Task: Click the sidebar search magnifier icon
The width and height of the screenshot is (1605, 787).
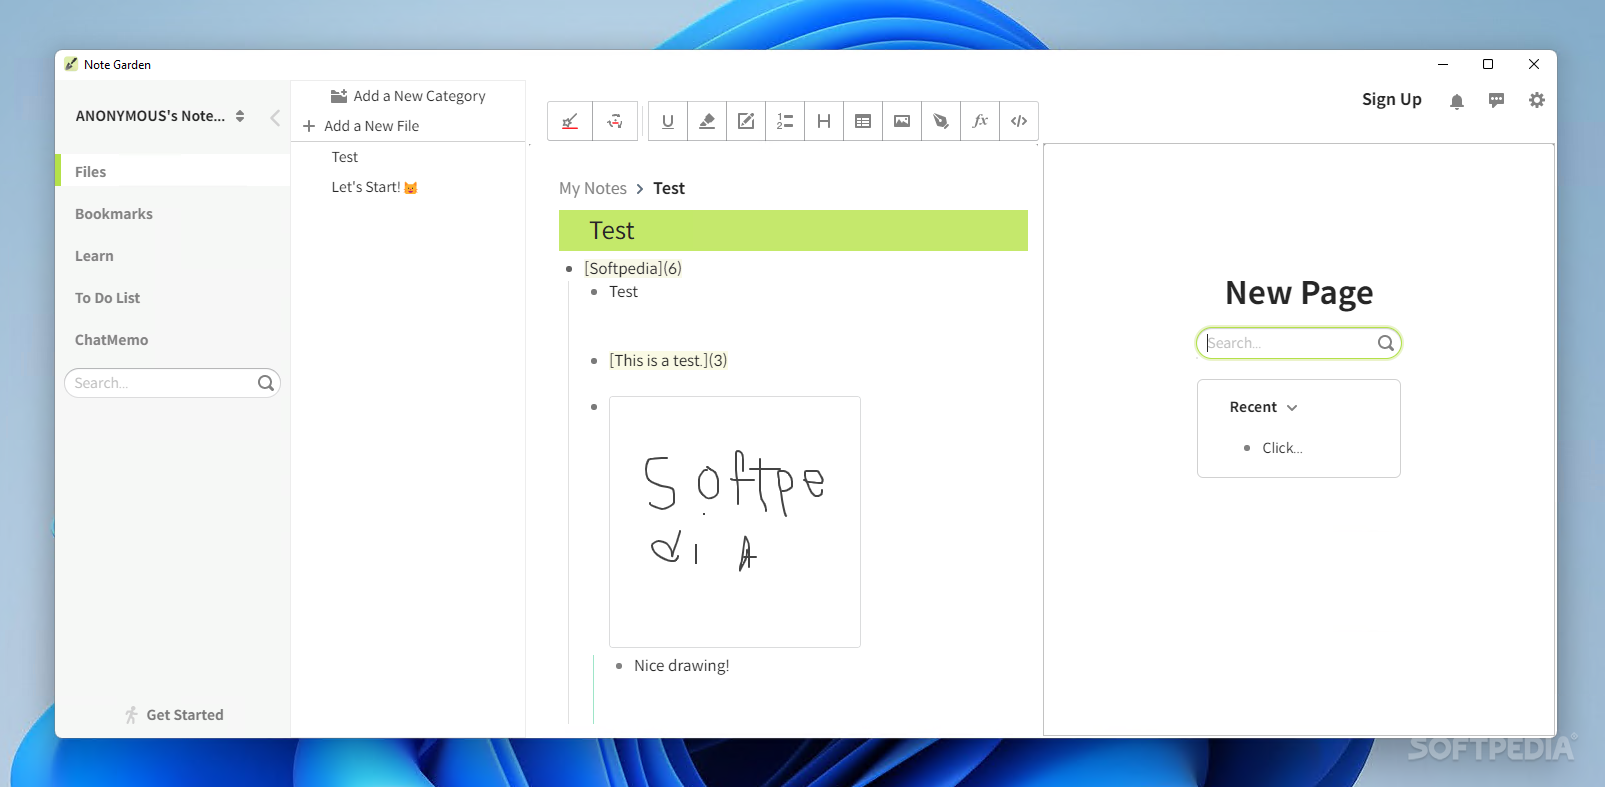Action: pyautogui.click(x=266, y=383)
